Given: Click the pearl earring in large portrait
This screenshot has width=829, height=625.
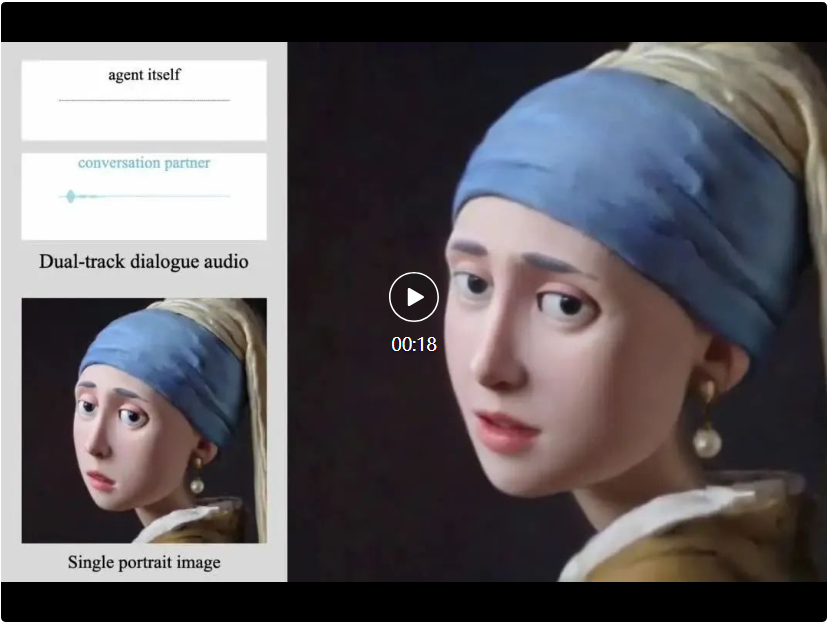Looking at the screenshot, I should (x=708, y=441).
